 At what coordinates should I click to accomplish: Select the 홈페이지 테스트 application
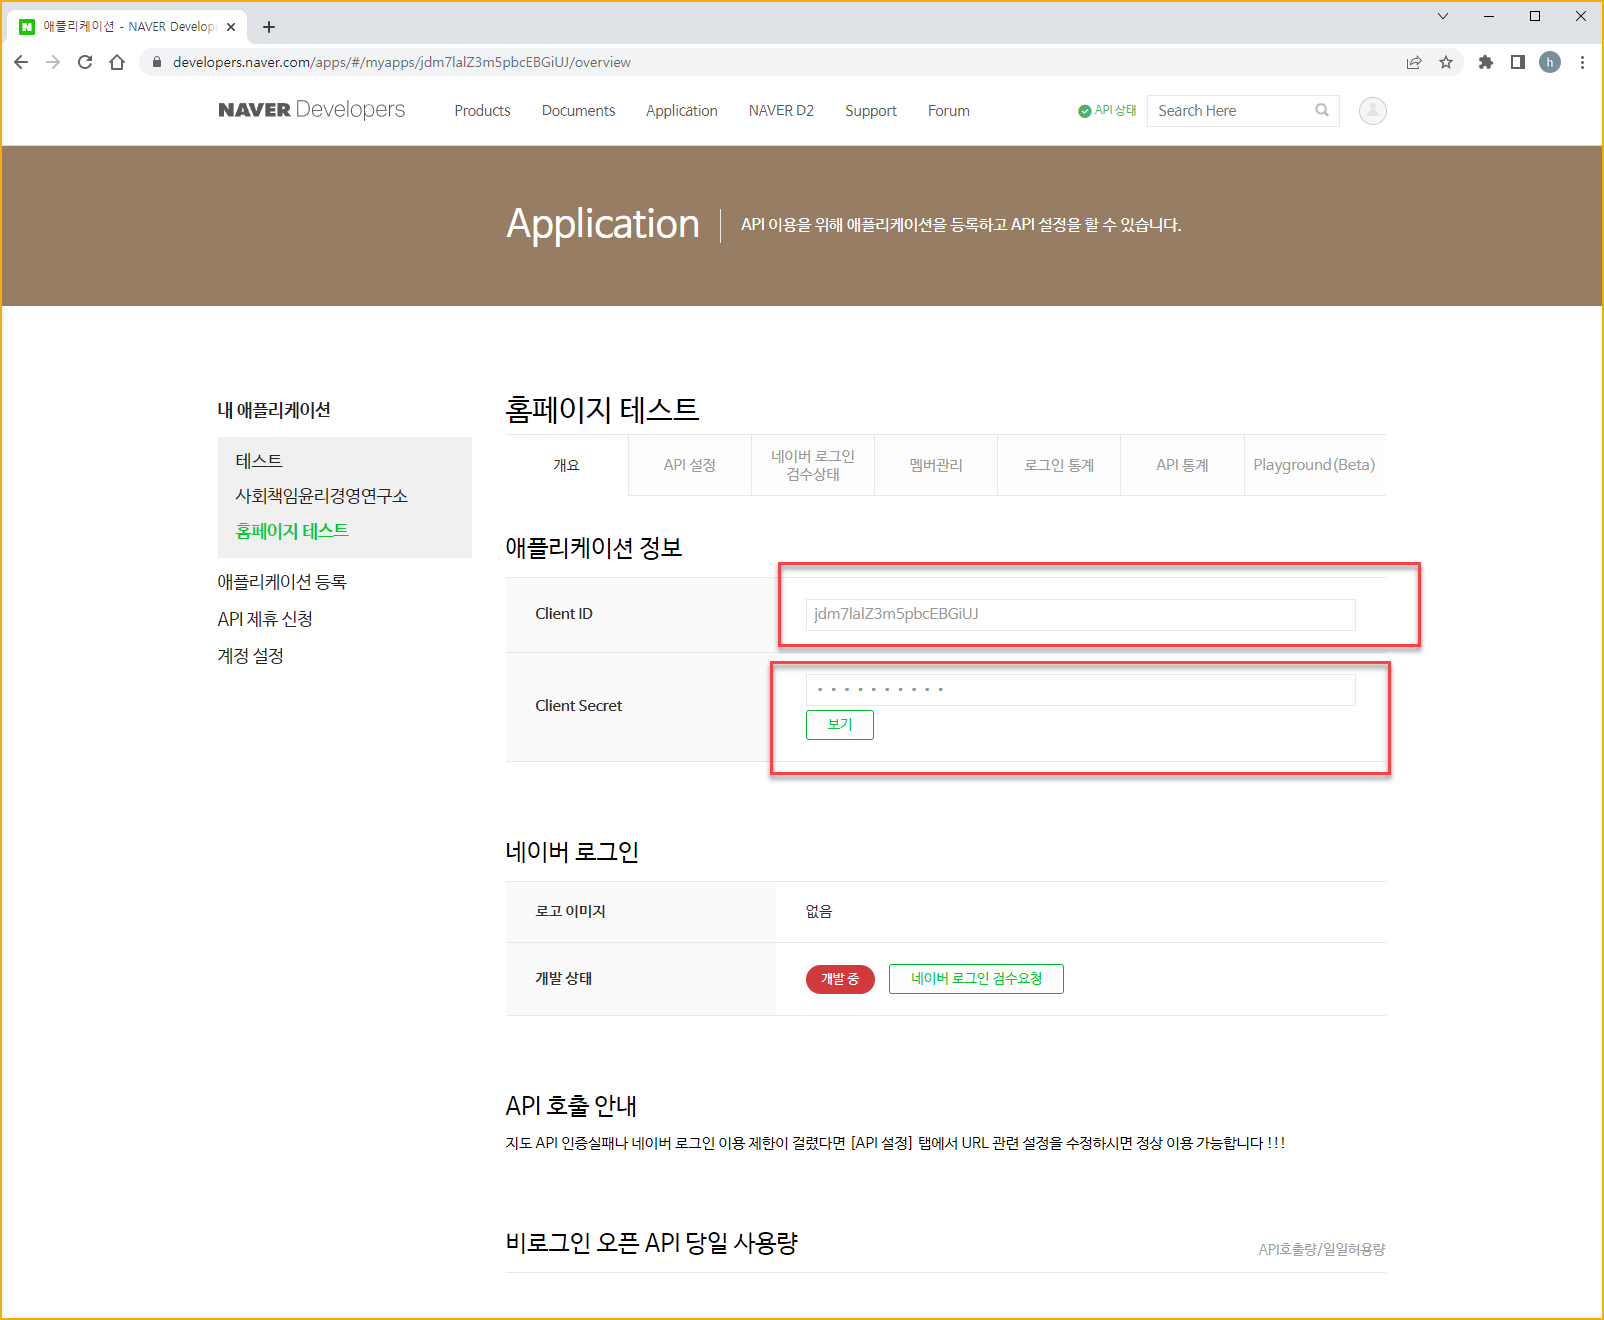[292, 531]
